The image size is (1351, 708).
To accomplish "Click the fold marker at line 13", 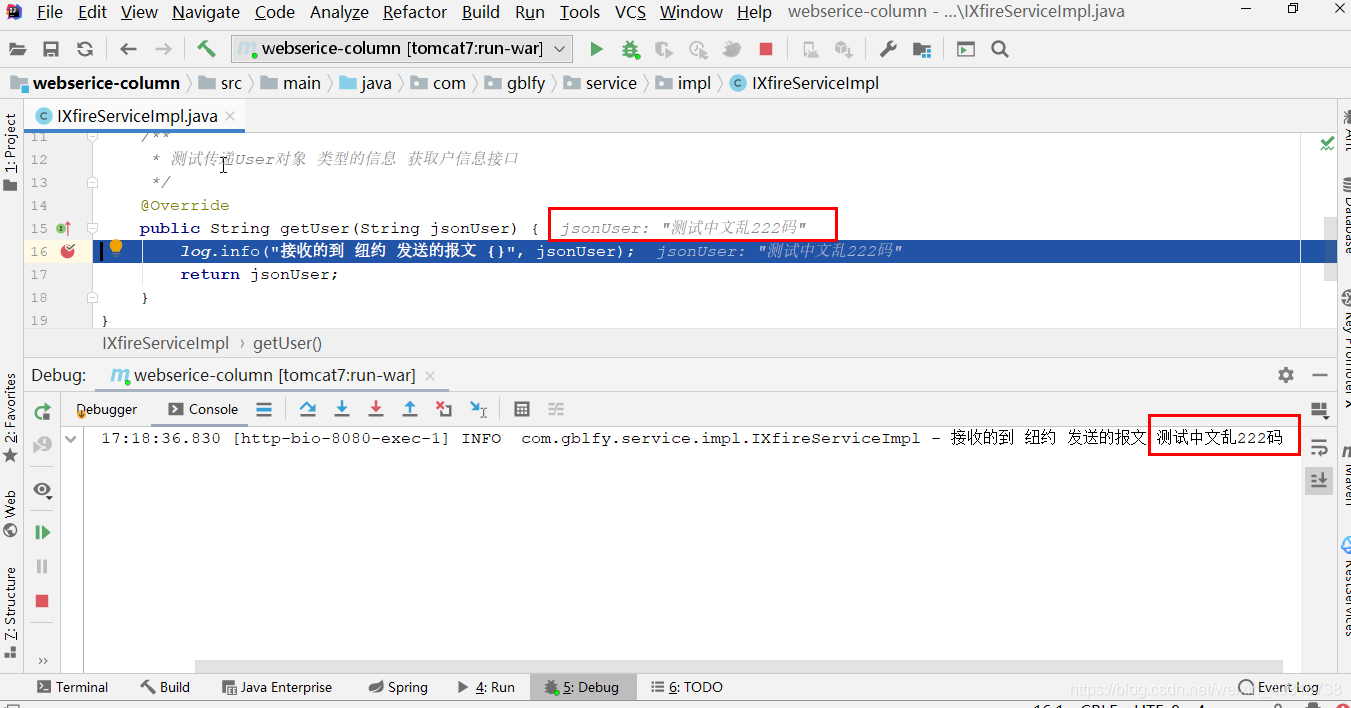I will coord(92,182).
